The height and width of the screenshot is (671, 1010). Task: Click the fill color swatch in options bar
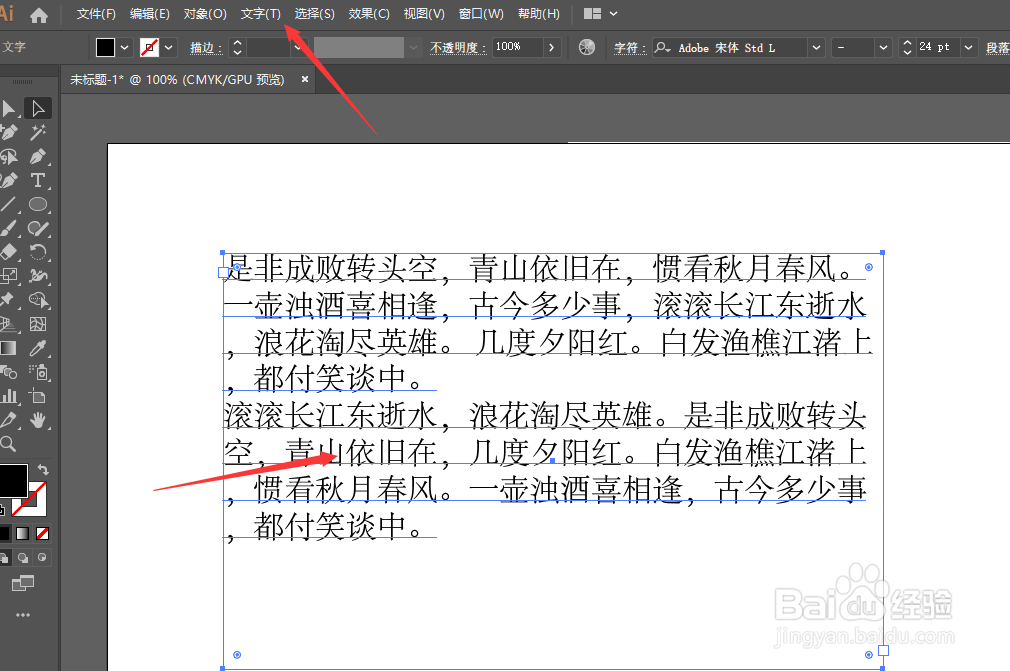point(105,47)
